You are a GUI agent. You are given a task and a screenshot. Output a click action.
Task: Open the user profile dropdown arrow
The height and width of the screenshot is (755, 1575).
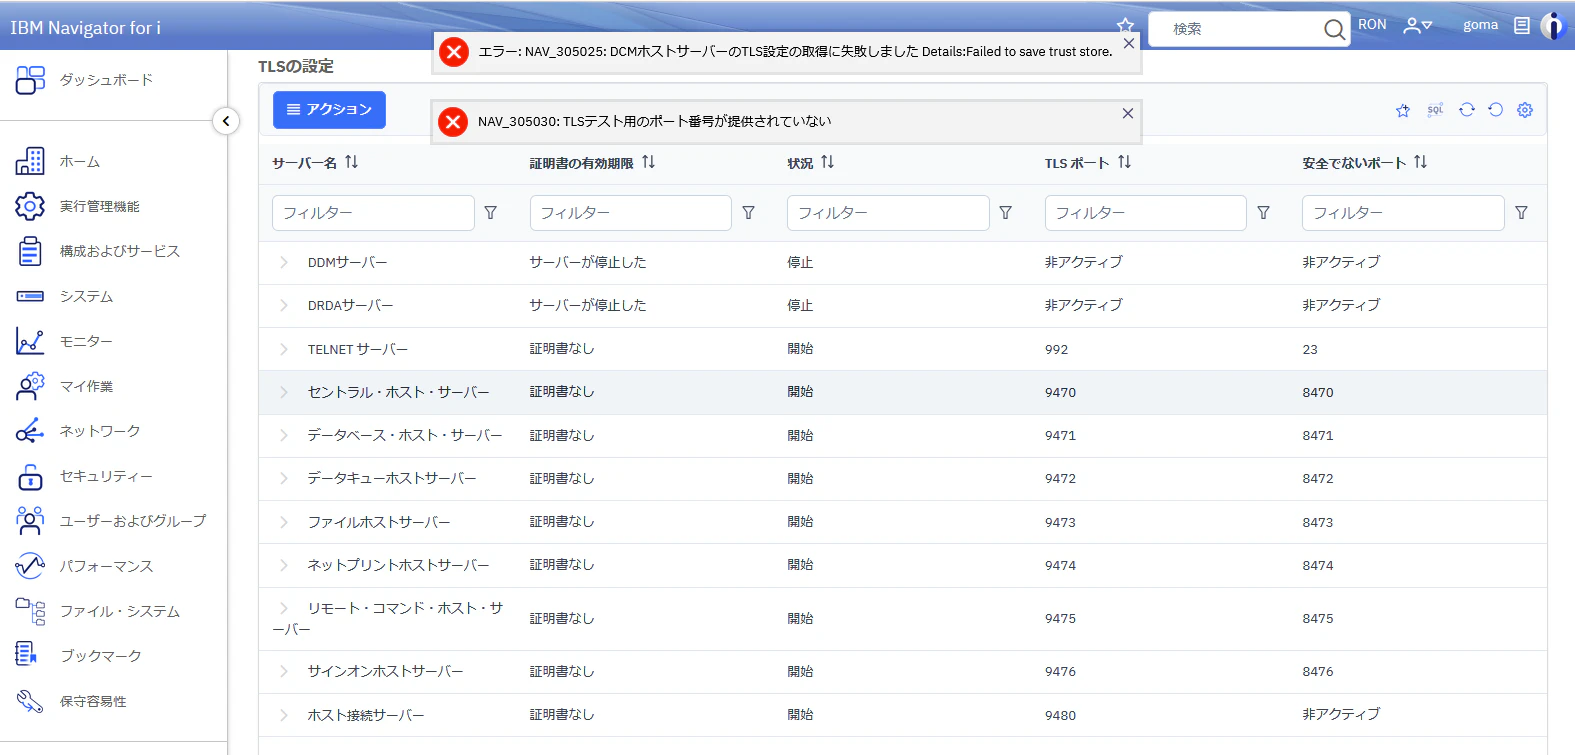[1427, 26]
